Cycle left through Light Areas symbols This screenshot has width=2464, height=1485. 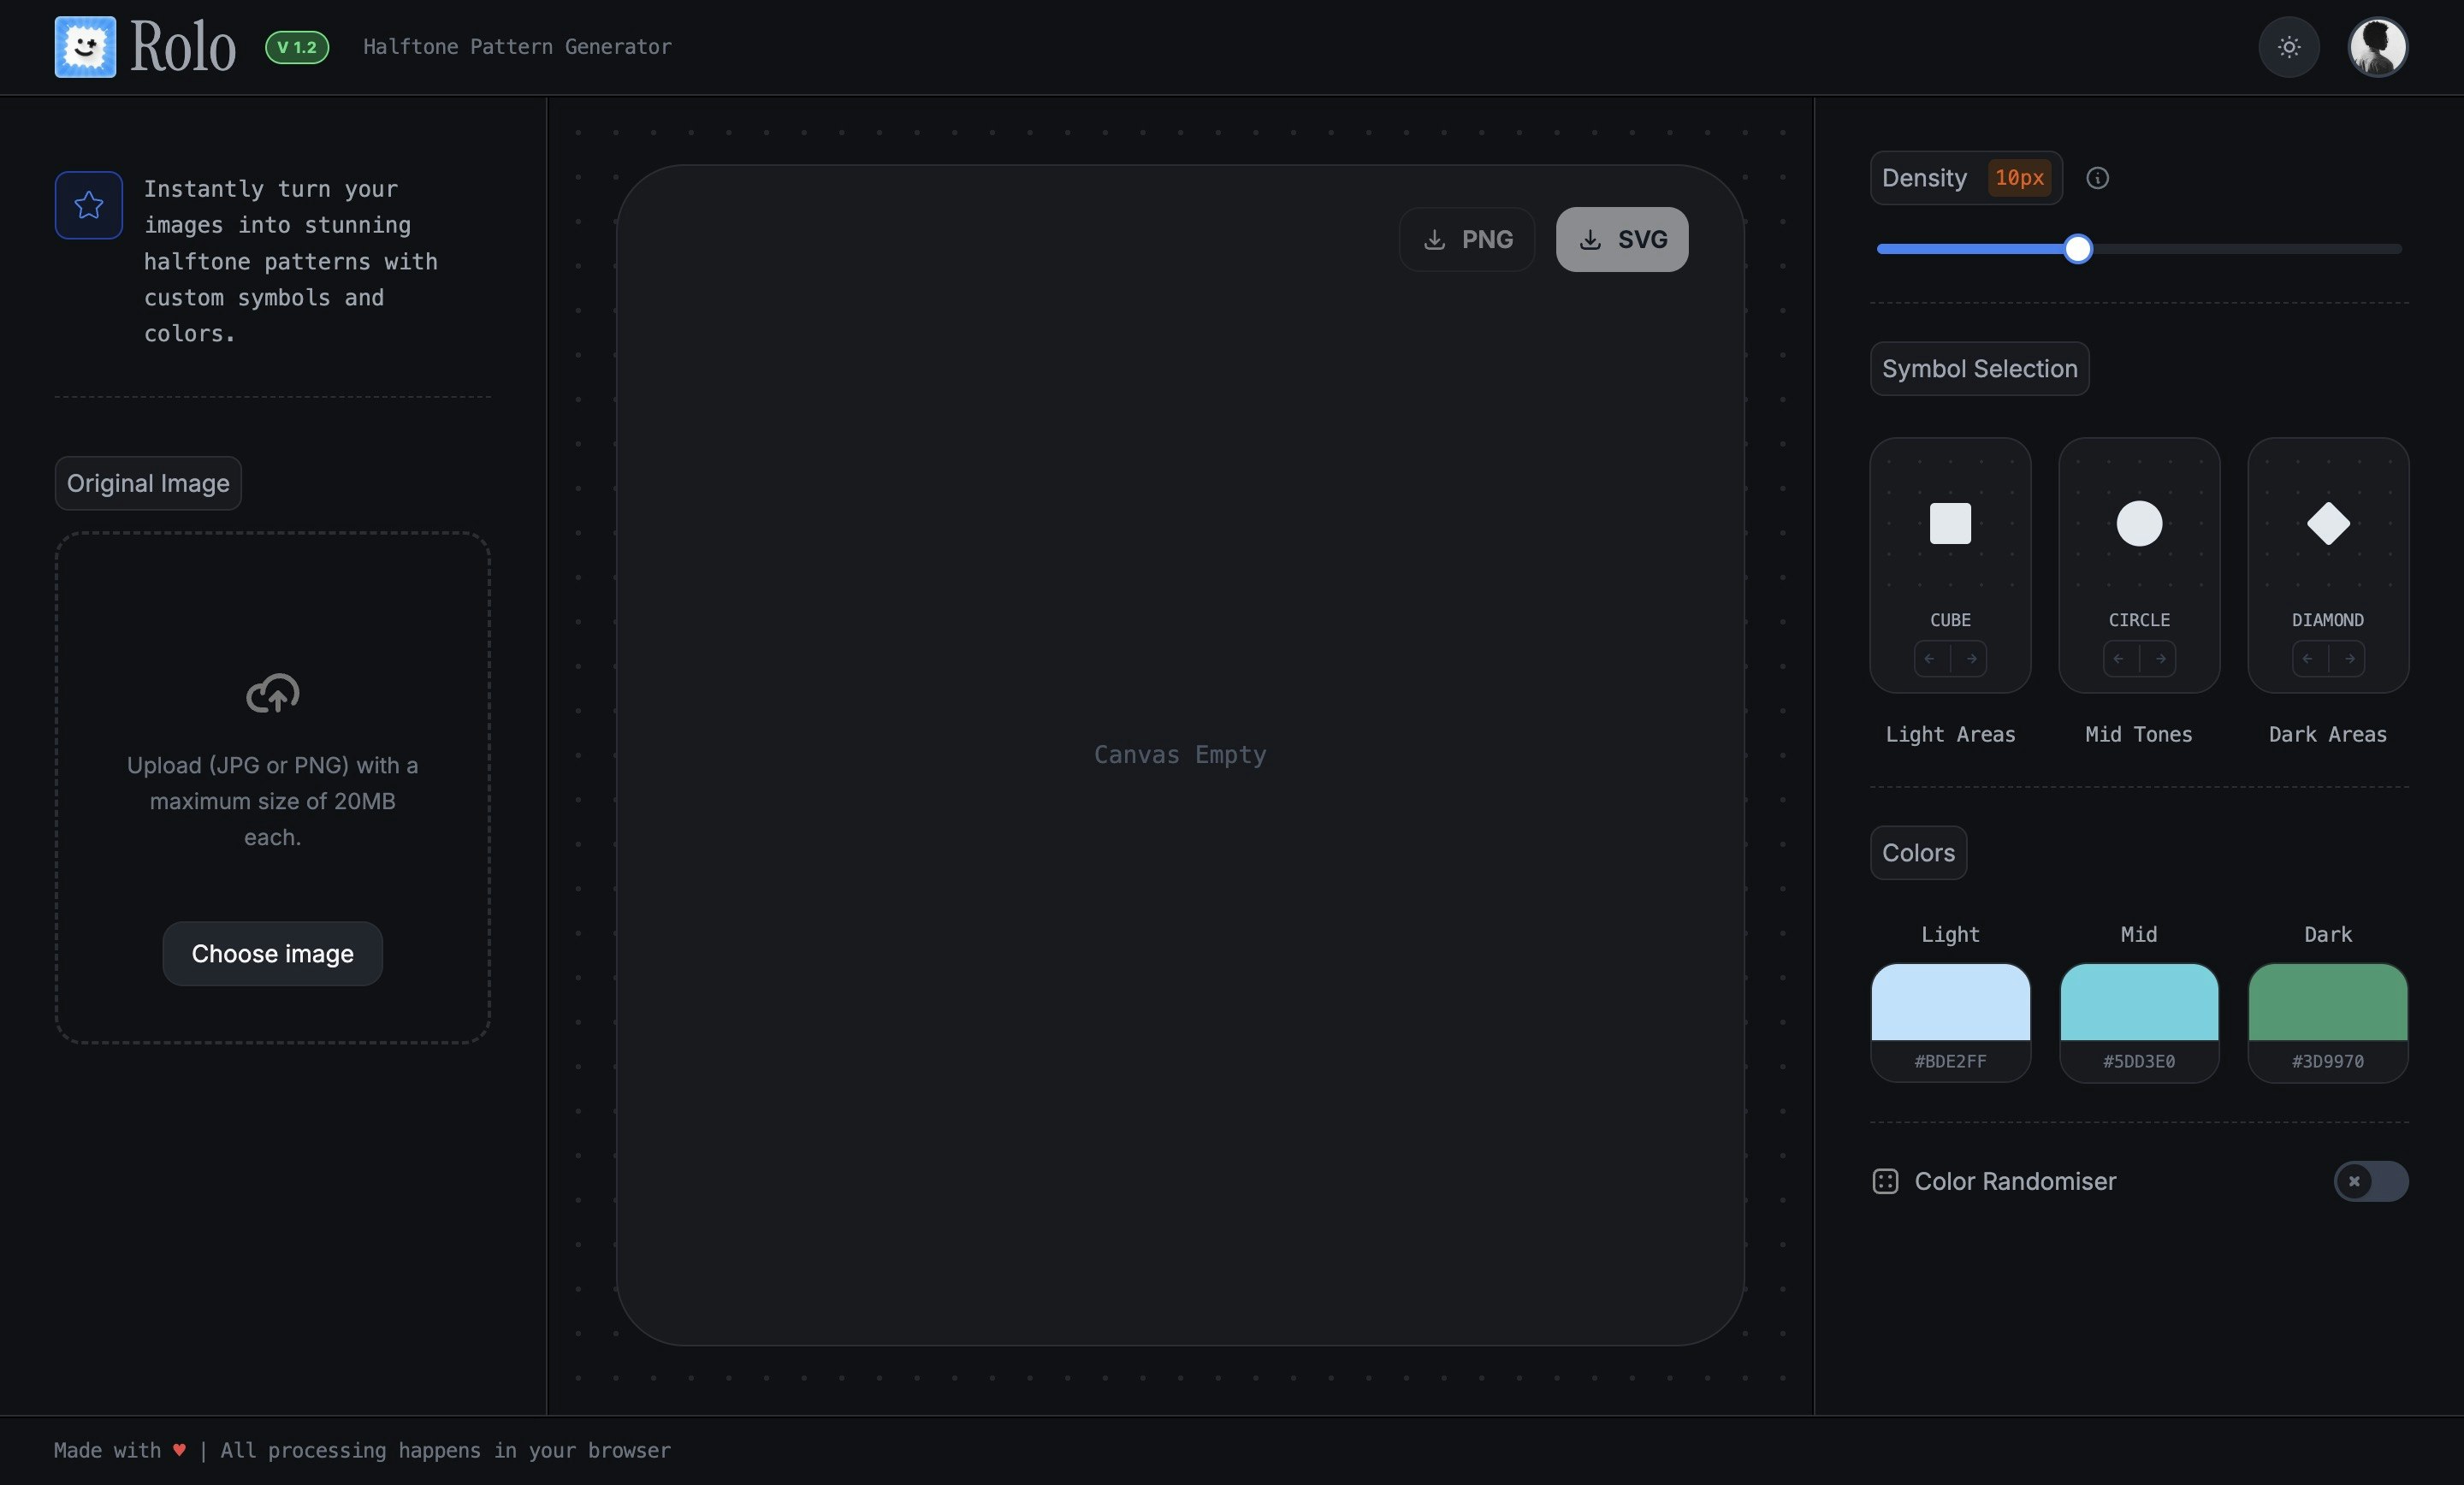1929,659
